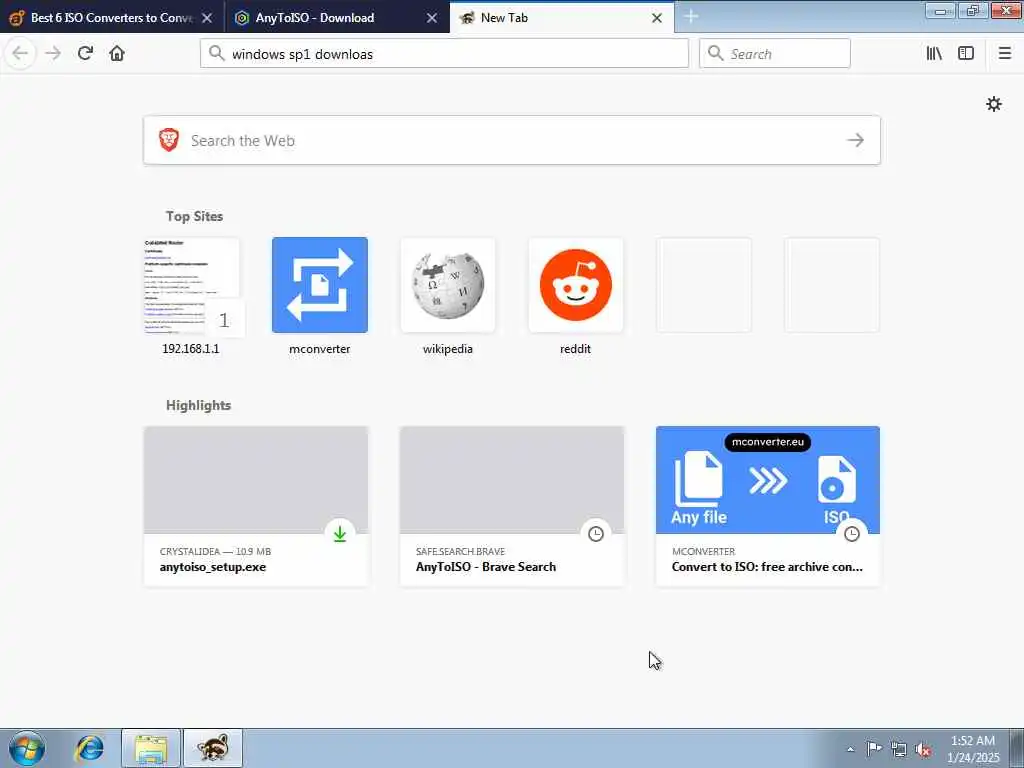Viewport: 1024px width, 768px height.
Task: Close the Best 6 ISO Converters tab
Action: (207, 18)
